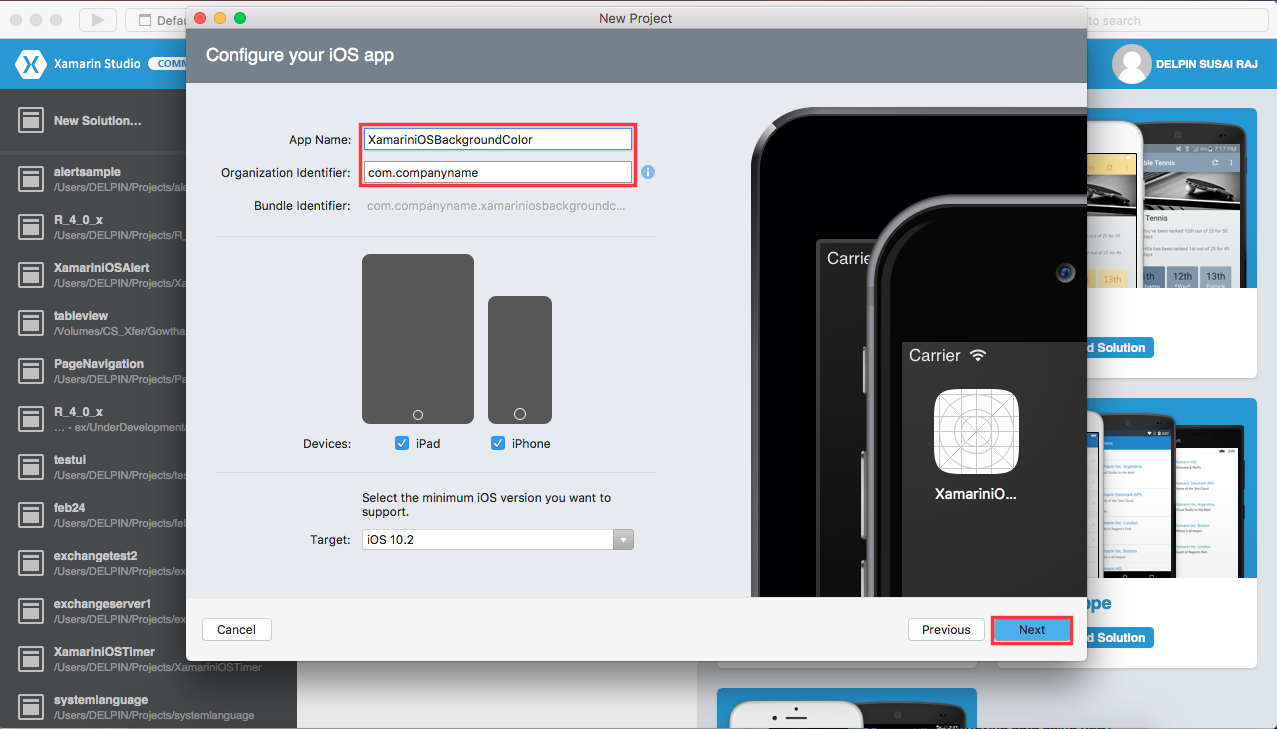Select the iPad device image
The image size is (1277, 729).
point(417,338)
